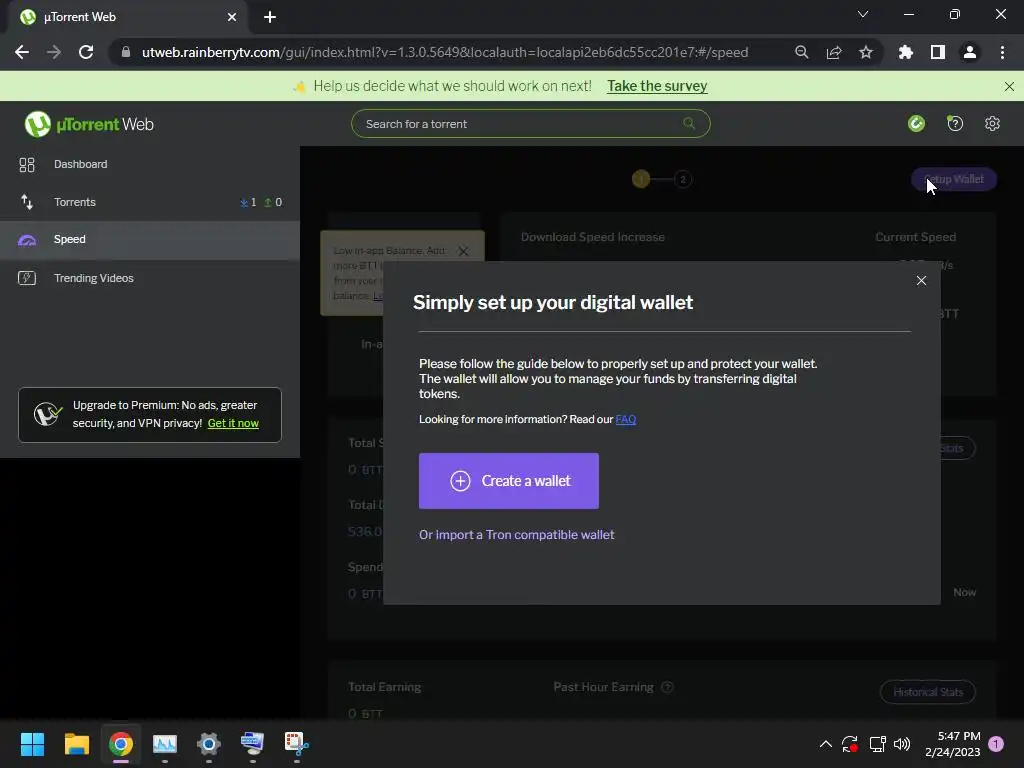Image resolution: width=1024 pixels, height=768 pixels.
Task: Click the Speed gauge icon
Action: click(27, 240)
